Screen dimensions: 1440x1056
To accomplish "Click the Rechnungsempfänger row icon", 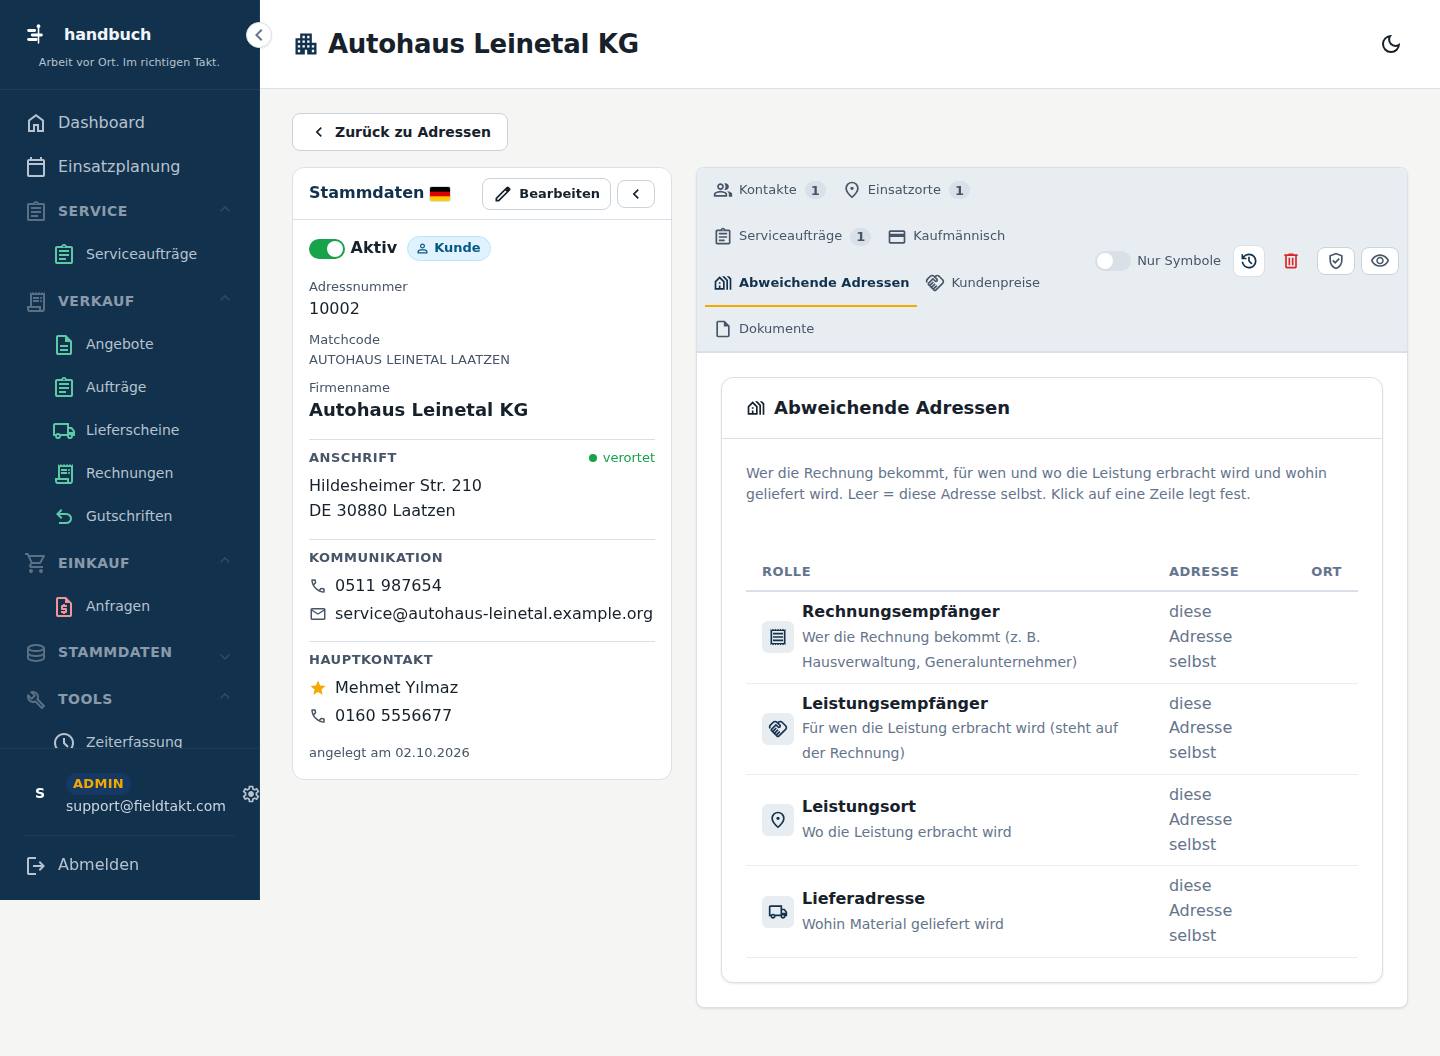I will tap(778, 637).
